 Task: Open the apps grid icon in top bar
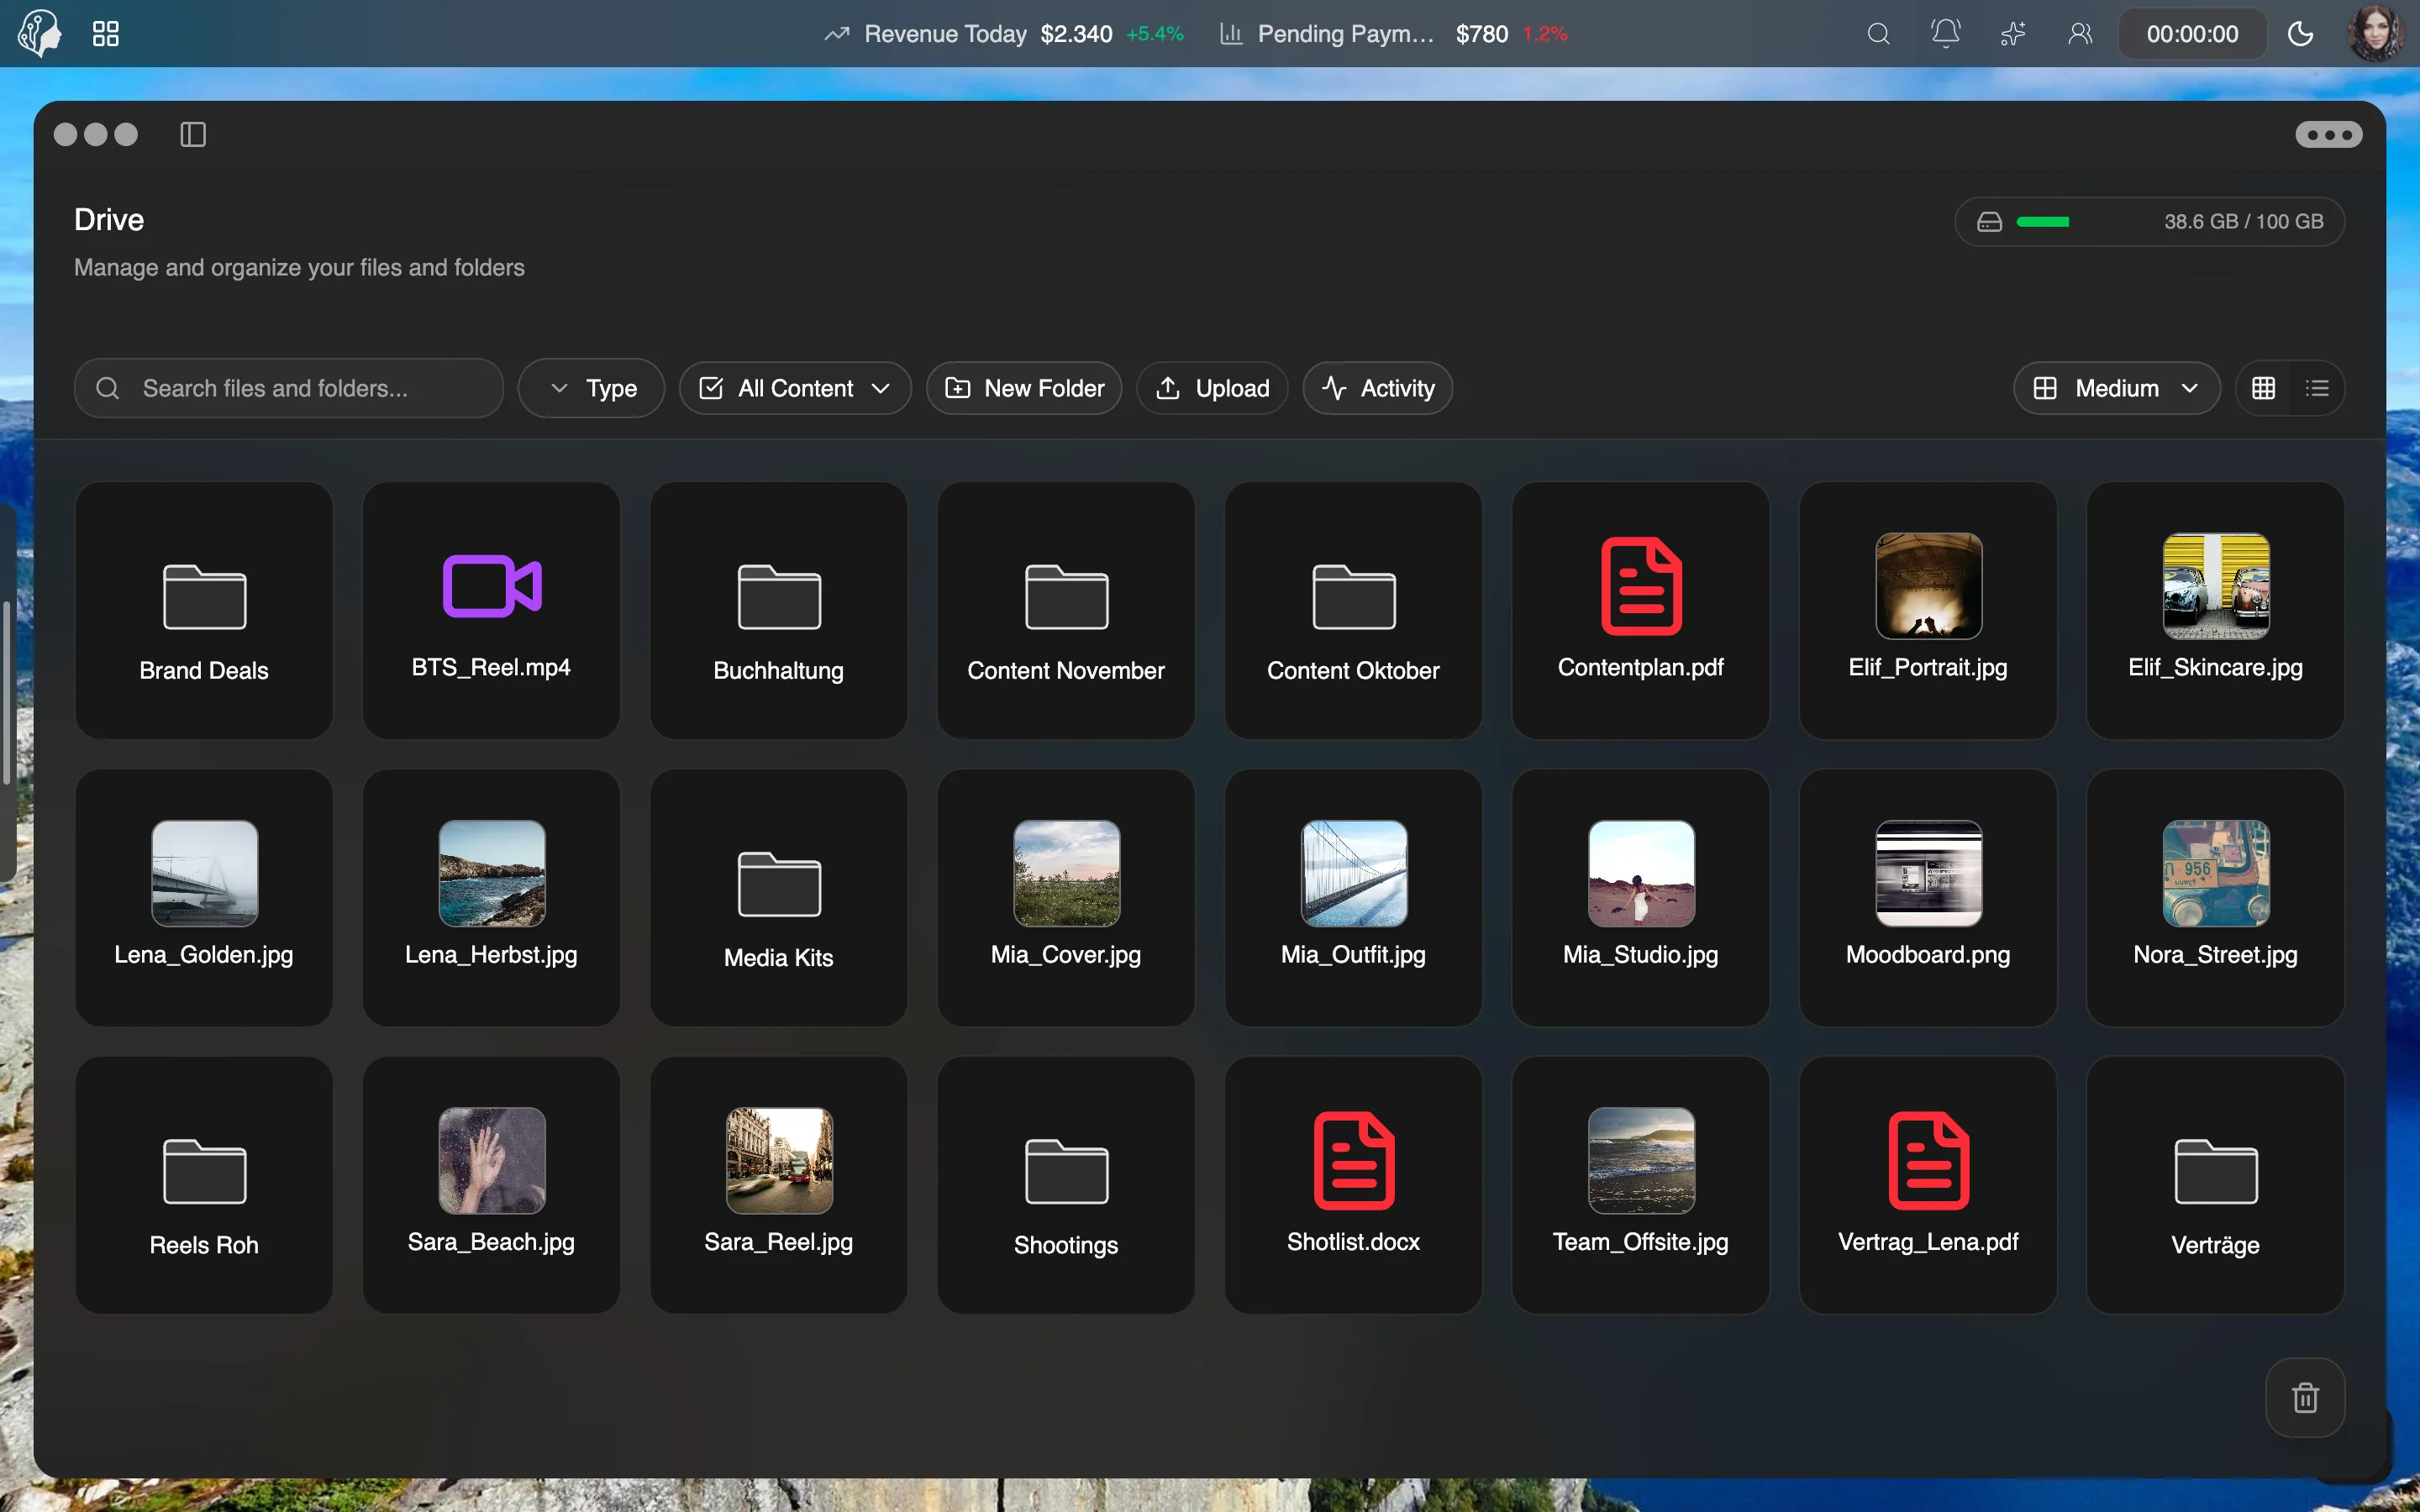[x=106, y=34]
